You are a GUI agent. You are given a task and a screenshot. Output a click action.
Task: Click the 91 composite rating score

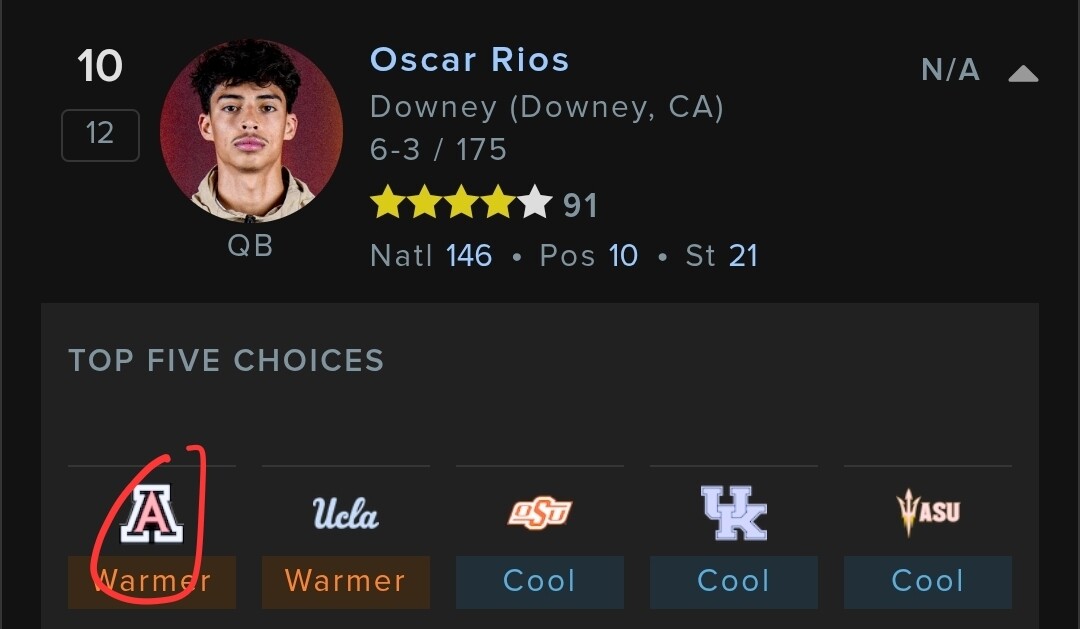[x=580, y=206]
